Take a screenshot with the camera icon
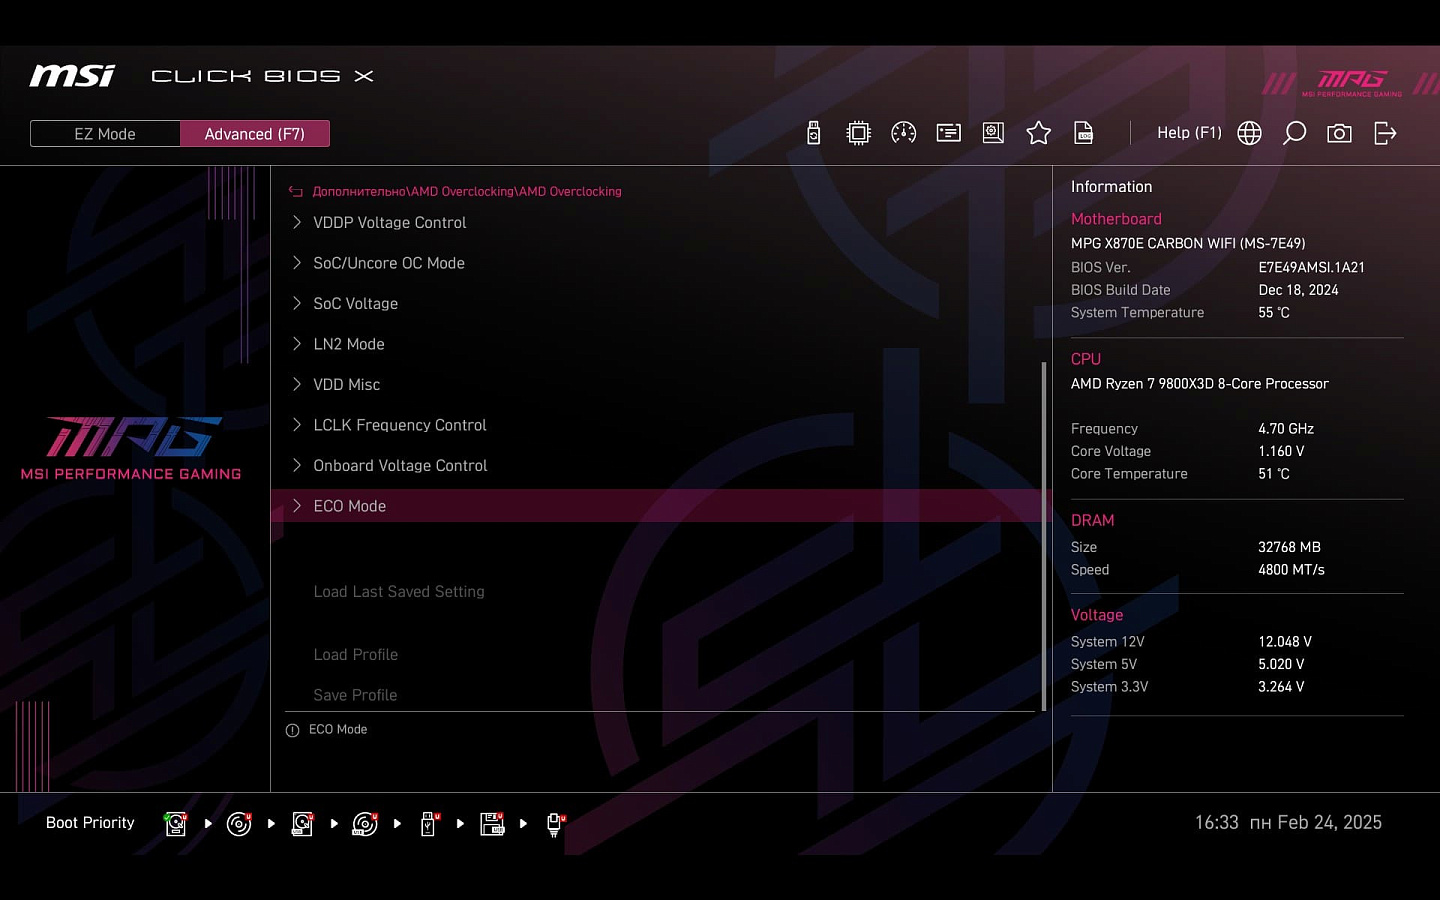1440x900 pixels. [1339, 133]
